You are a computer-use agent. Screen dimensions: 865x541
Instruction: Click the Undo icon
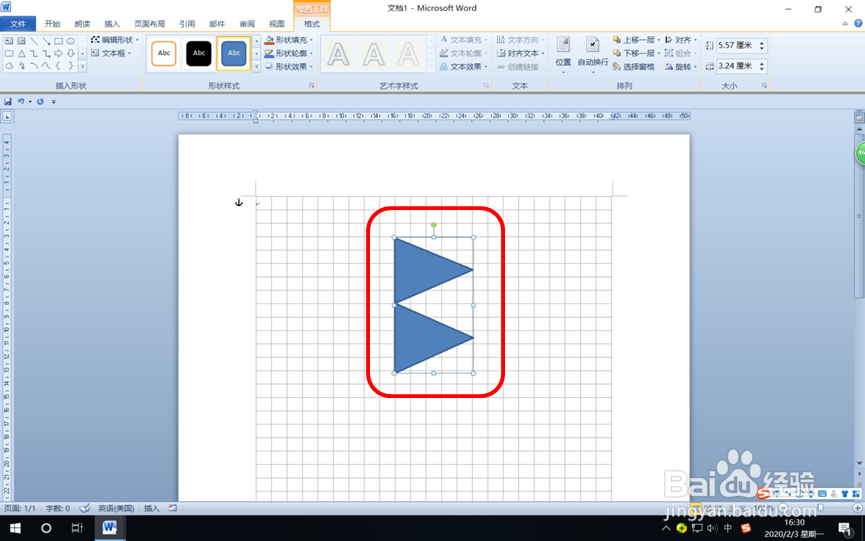pyautogui.click(x=21, y=101)
